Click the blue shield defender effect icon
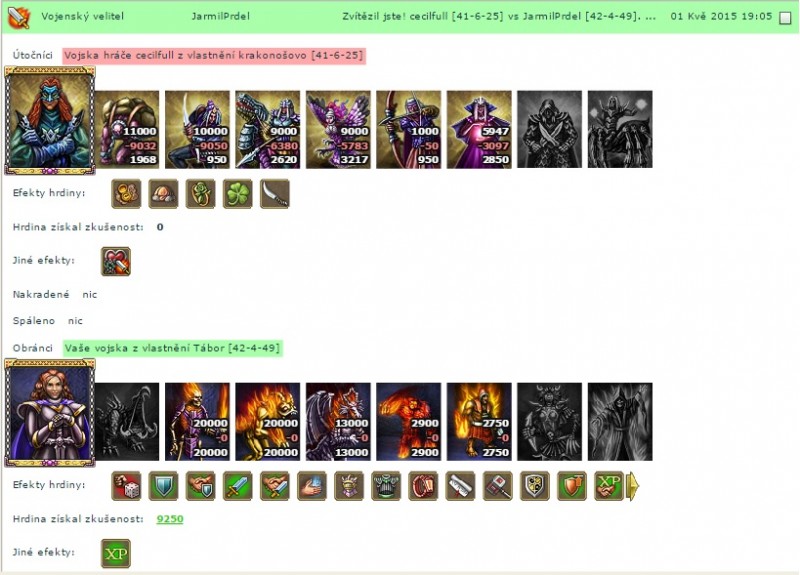 pos(163,486)
